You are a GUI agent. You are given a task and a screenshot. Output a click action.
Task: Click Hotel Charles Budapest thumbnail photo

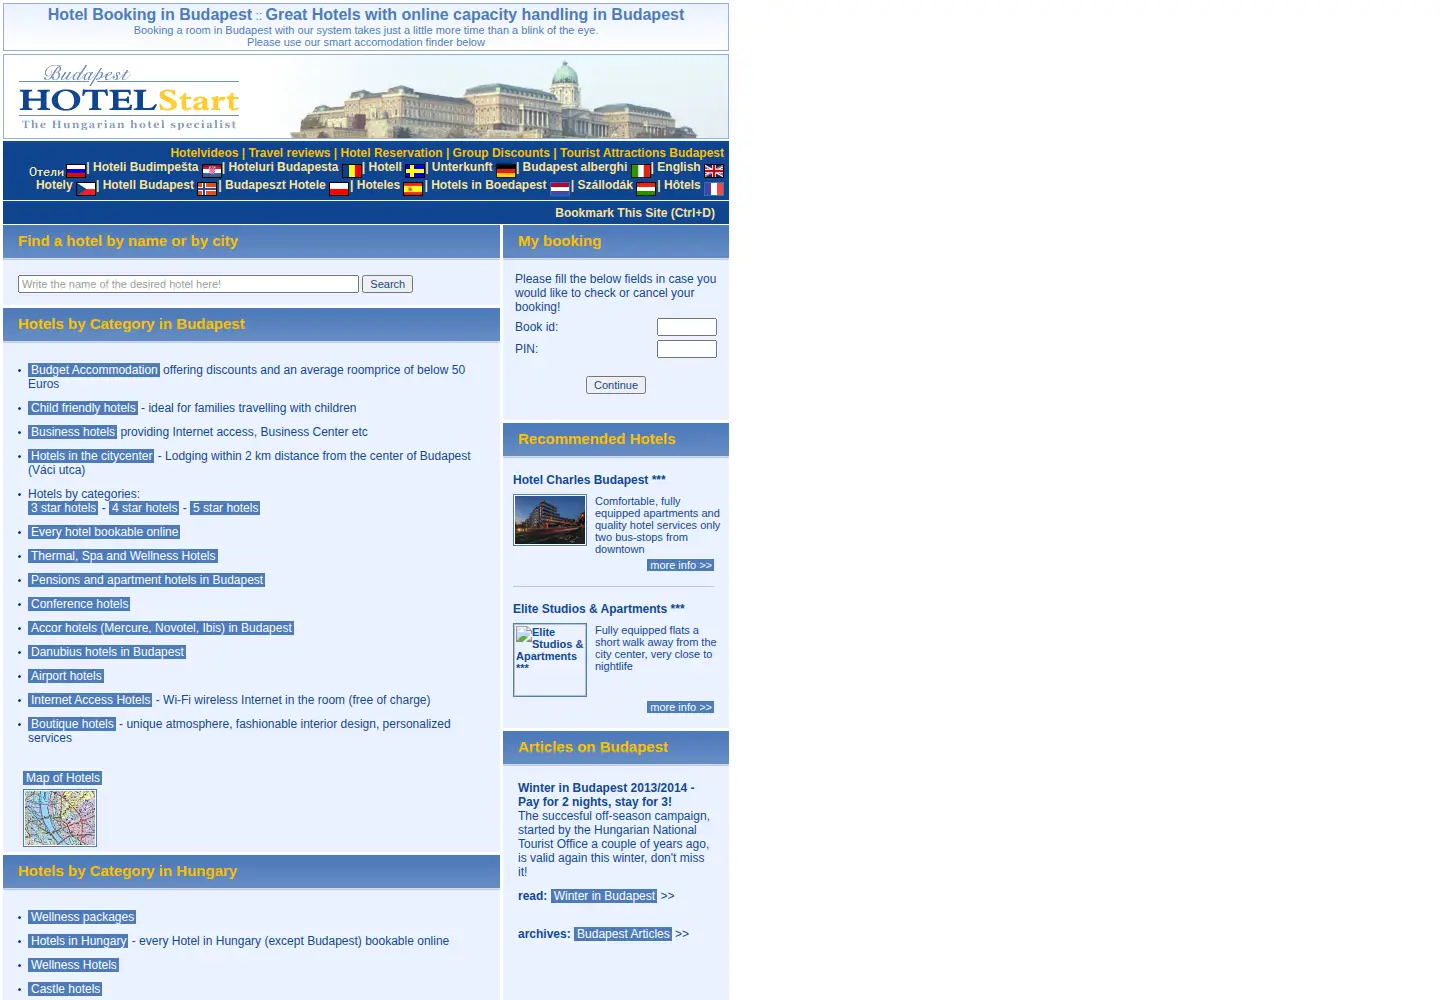[x=550, y=520]
